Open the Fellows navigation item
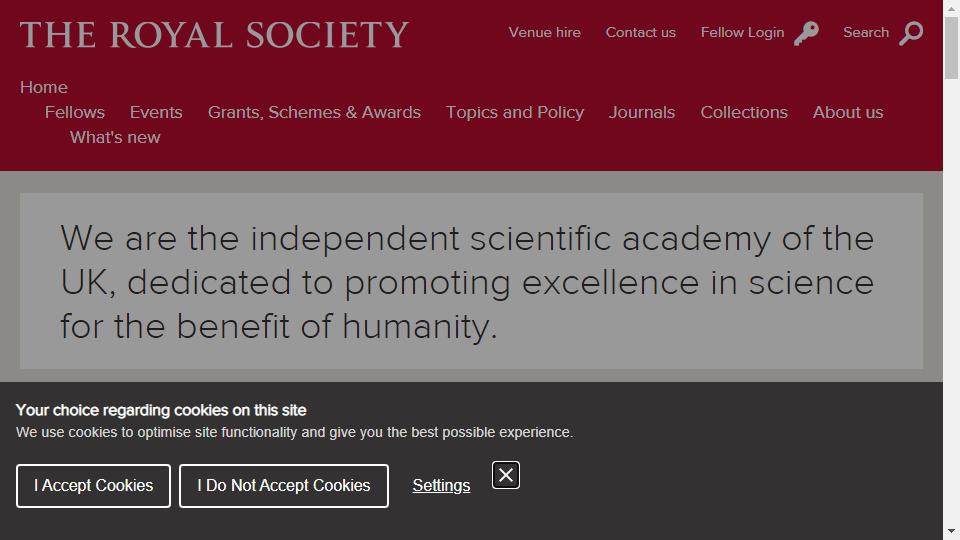Screen dimensions: 960x540 click(75, 113)
